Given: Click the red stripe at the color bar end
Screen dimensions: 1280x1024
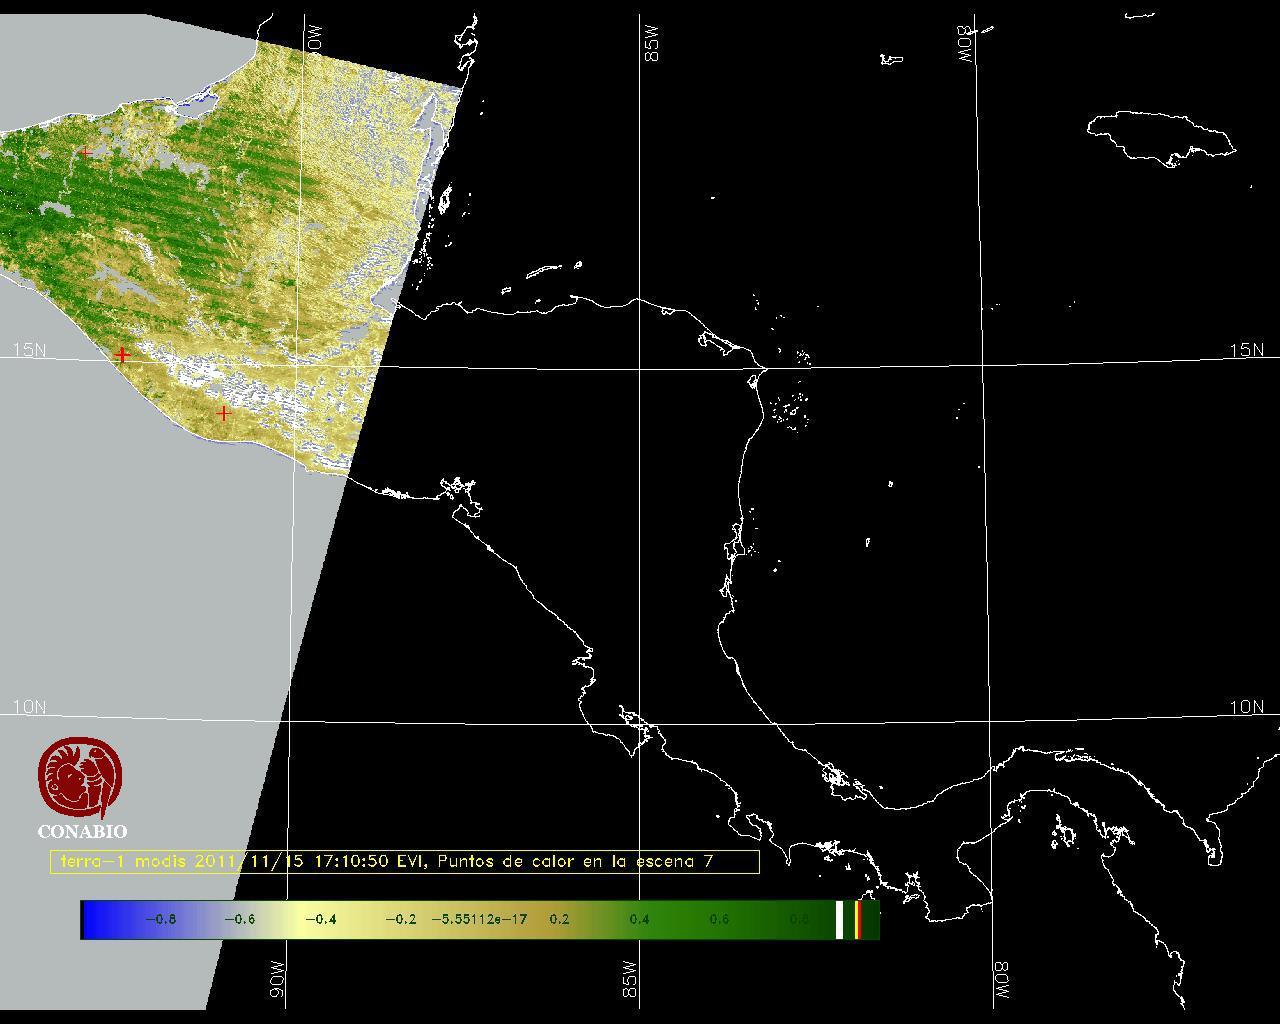Looking at the screenshot, I should point(858,920).
